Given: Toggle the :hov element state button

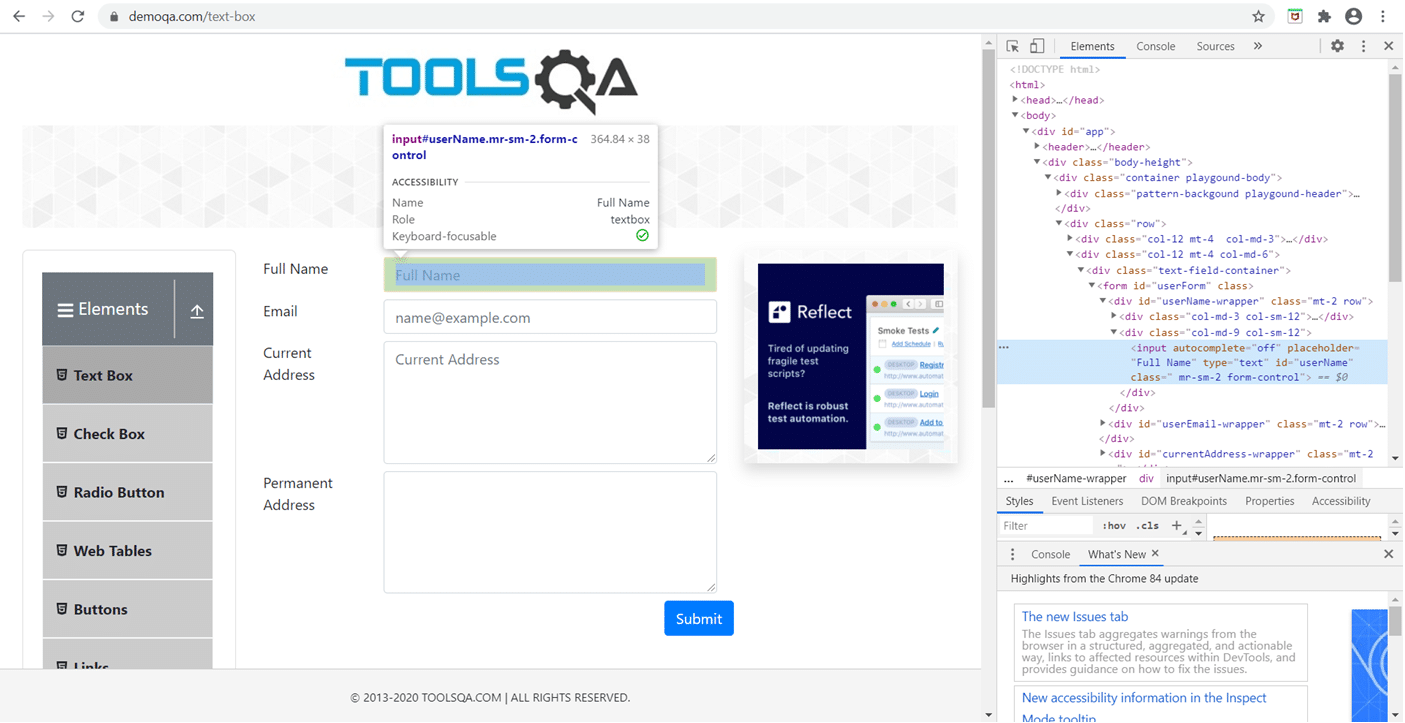Looking at the screenshot, I should coord(1114,525).
